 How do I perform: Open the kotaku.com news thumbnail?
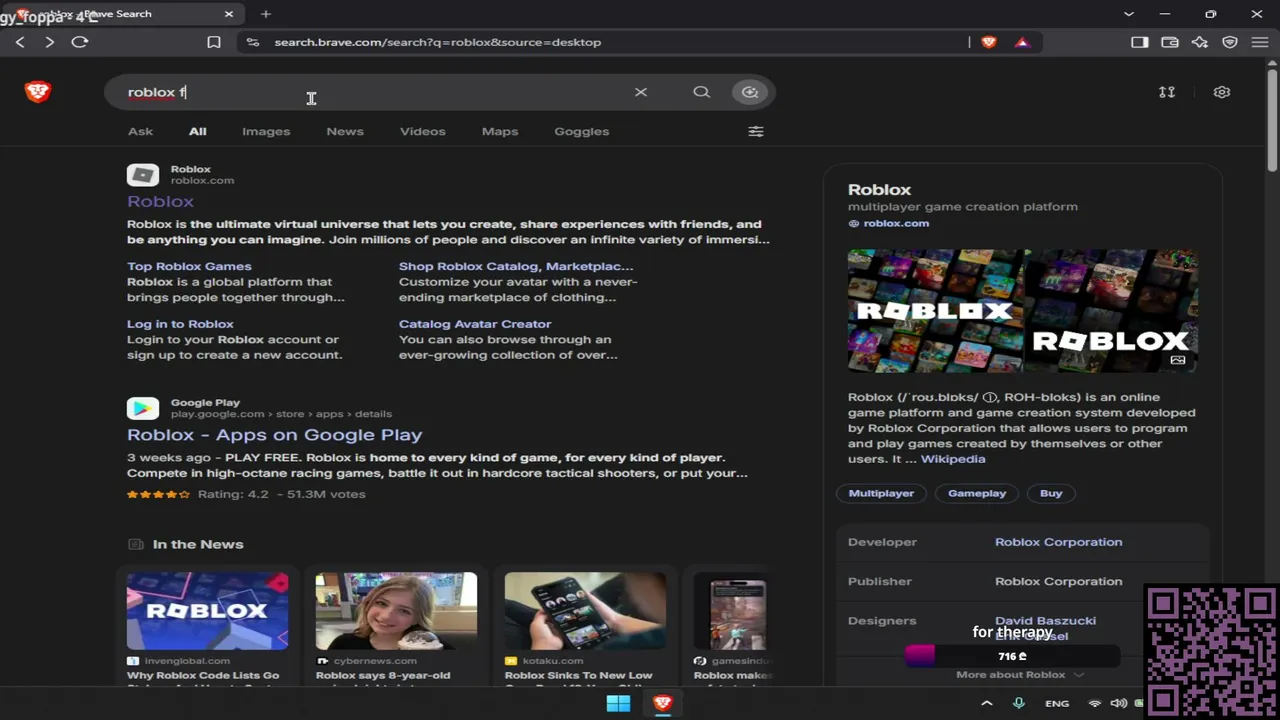tap(585, 610)
